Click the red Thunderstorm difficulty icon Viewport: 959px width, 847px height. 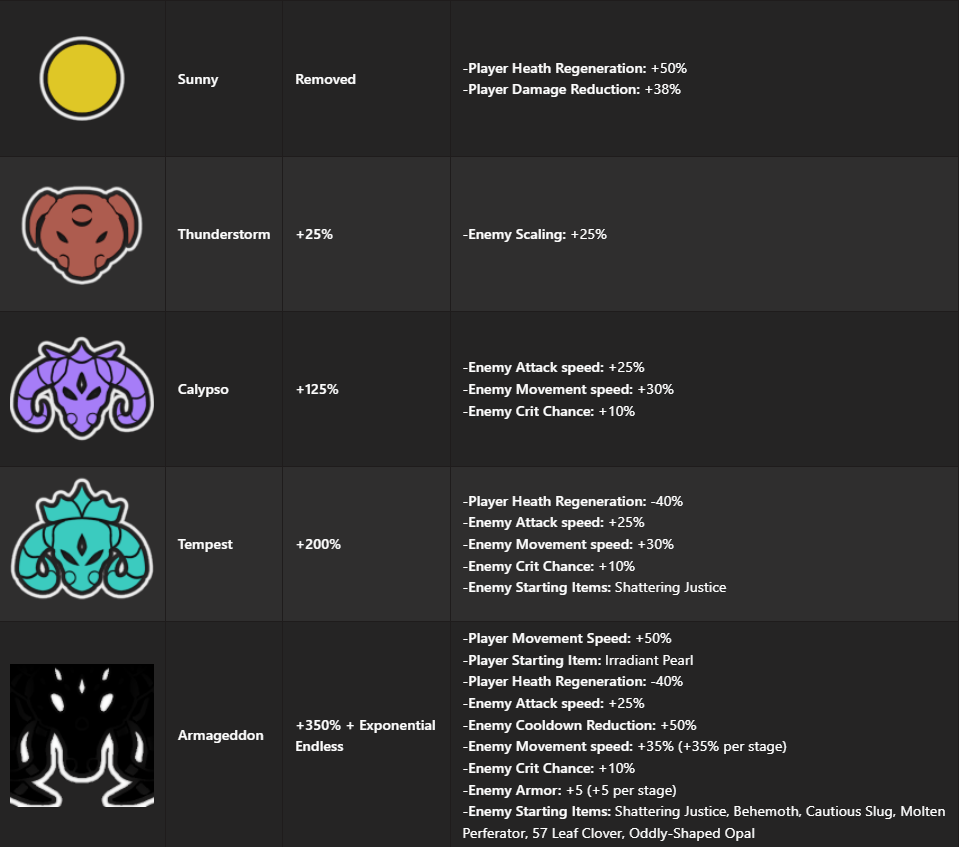pos(82,233)
